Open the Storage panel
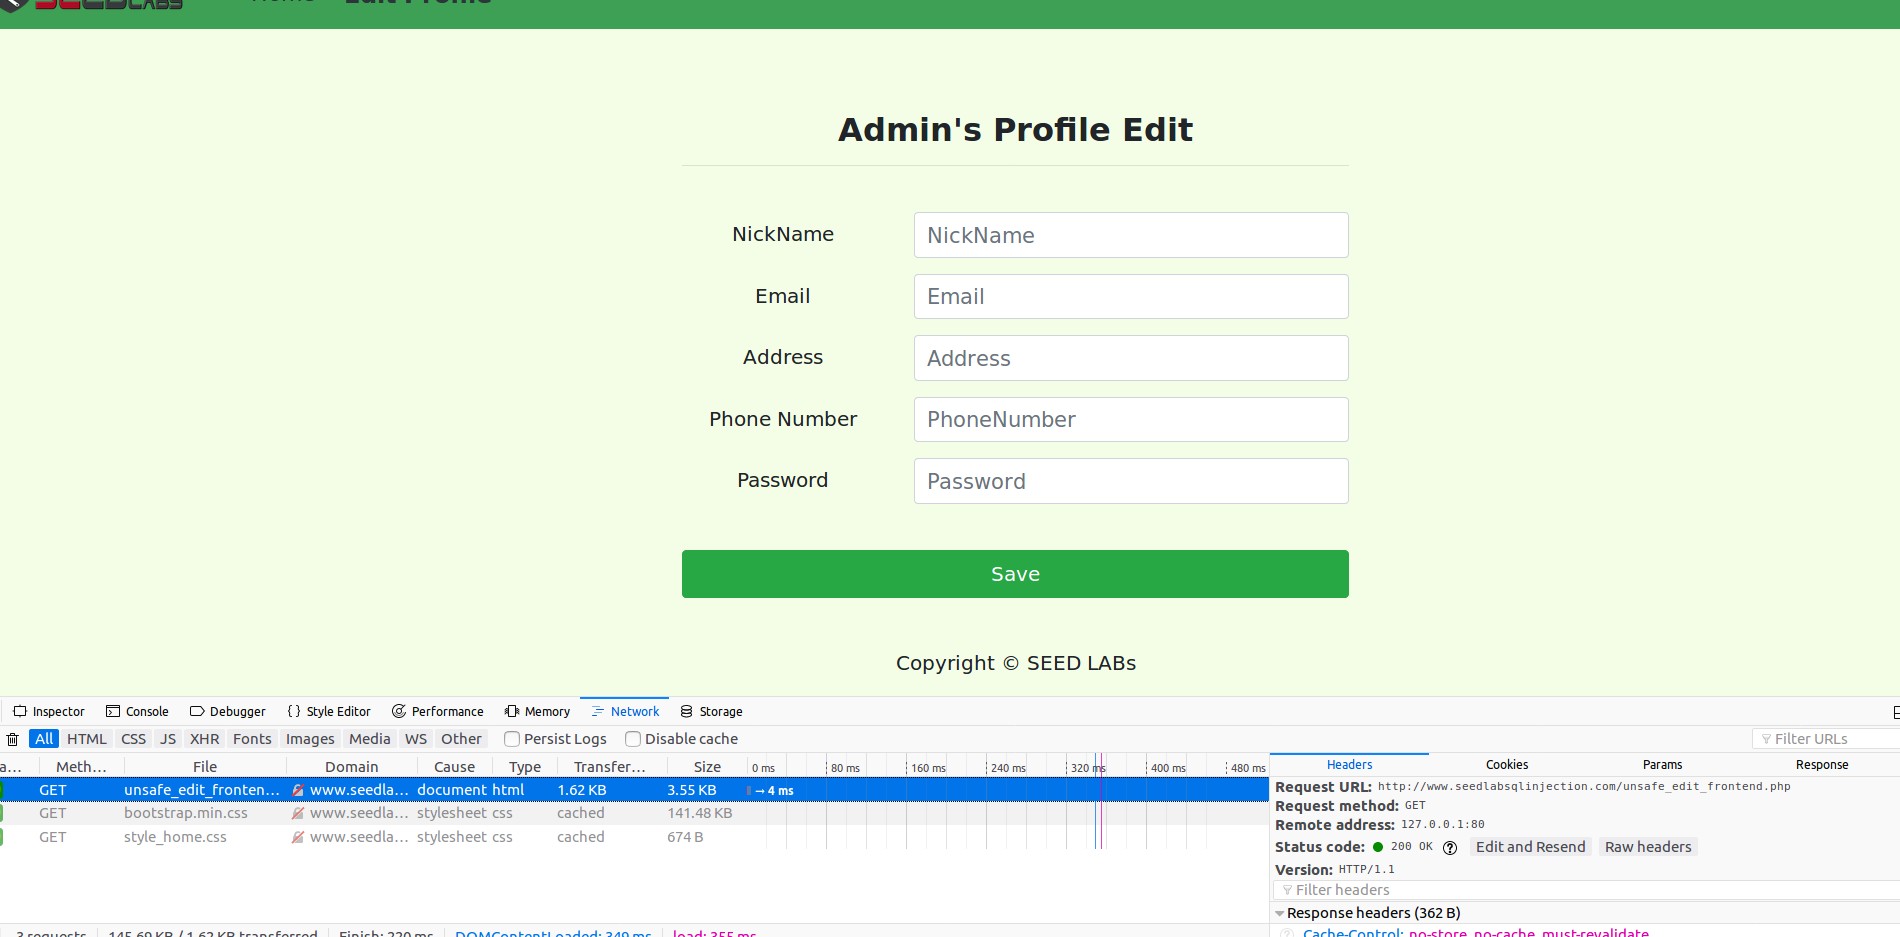 (711, 711)
